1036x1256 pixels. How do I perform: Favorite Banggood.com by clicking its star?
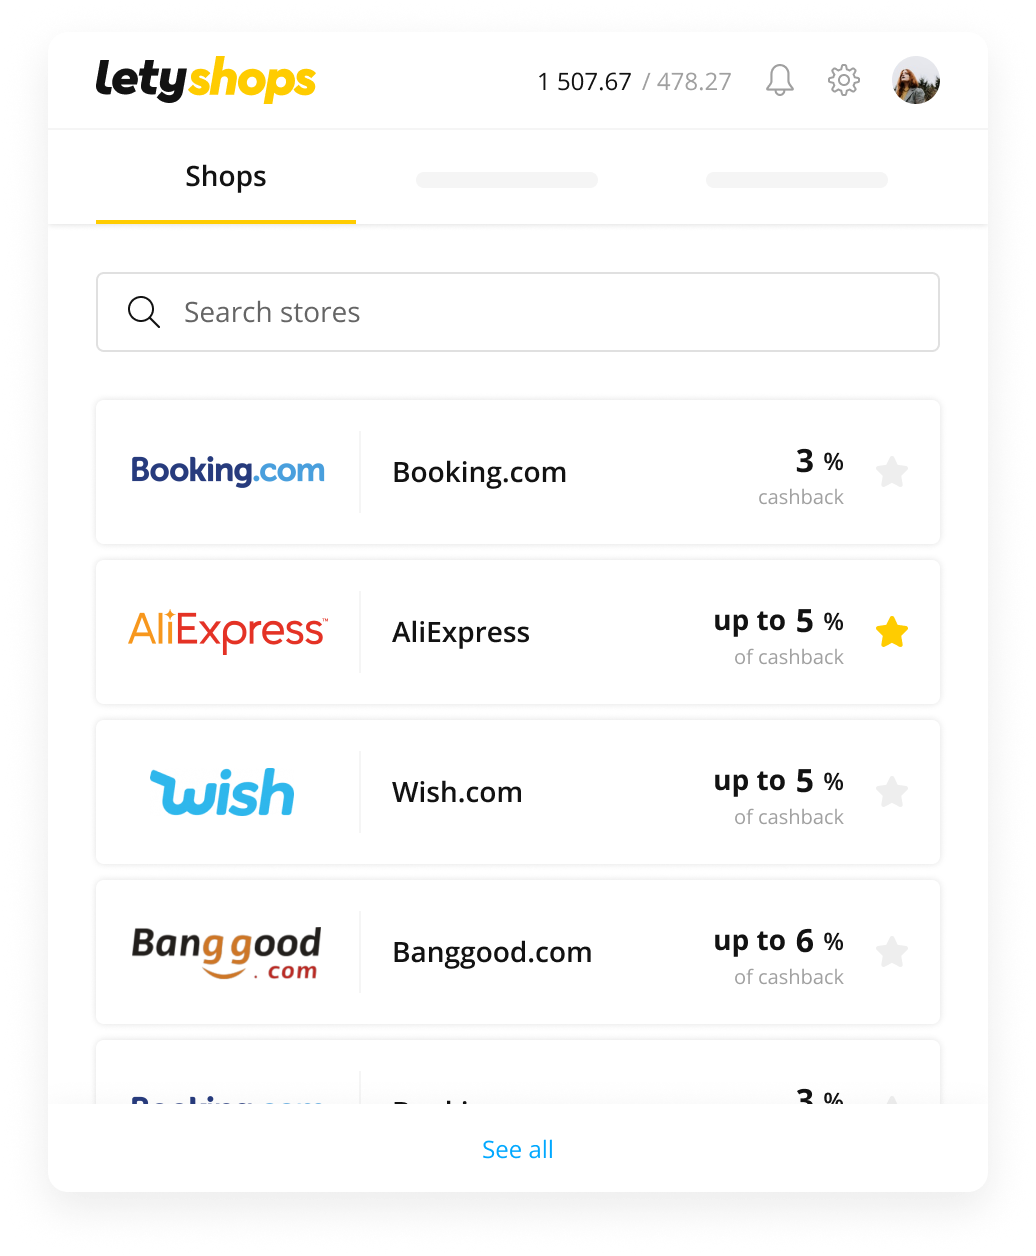892,951
